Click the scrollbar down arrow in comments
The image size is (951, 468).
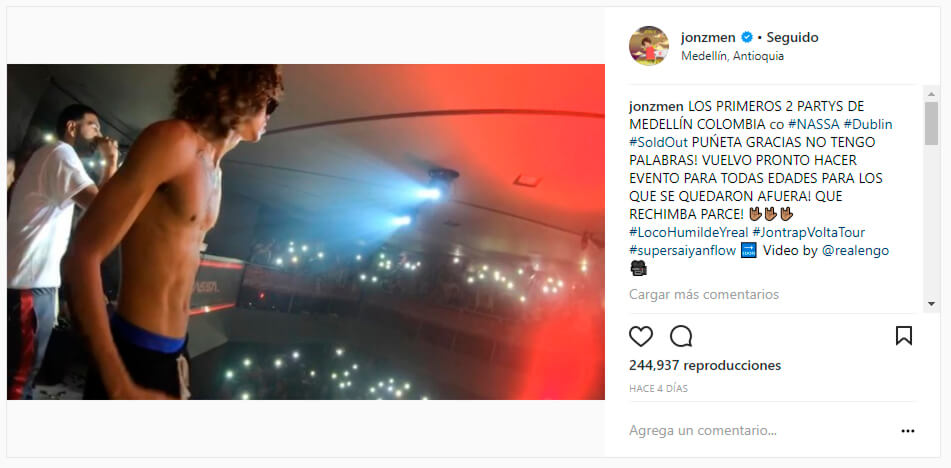pos(931,304)
